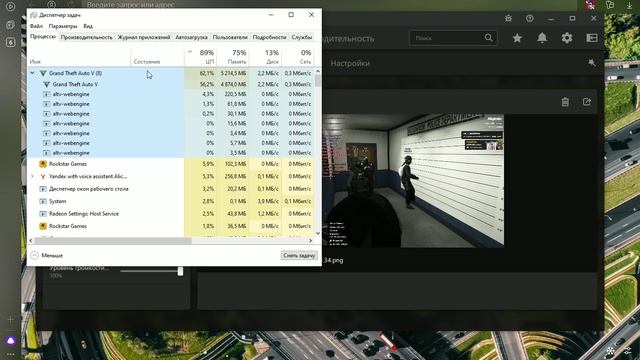Click the pin icon beside Настройки

click(x=592, y=62)
